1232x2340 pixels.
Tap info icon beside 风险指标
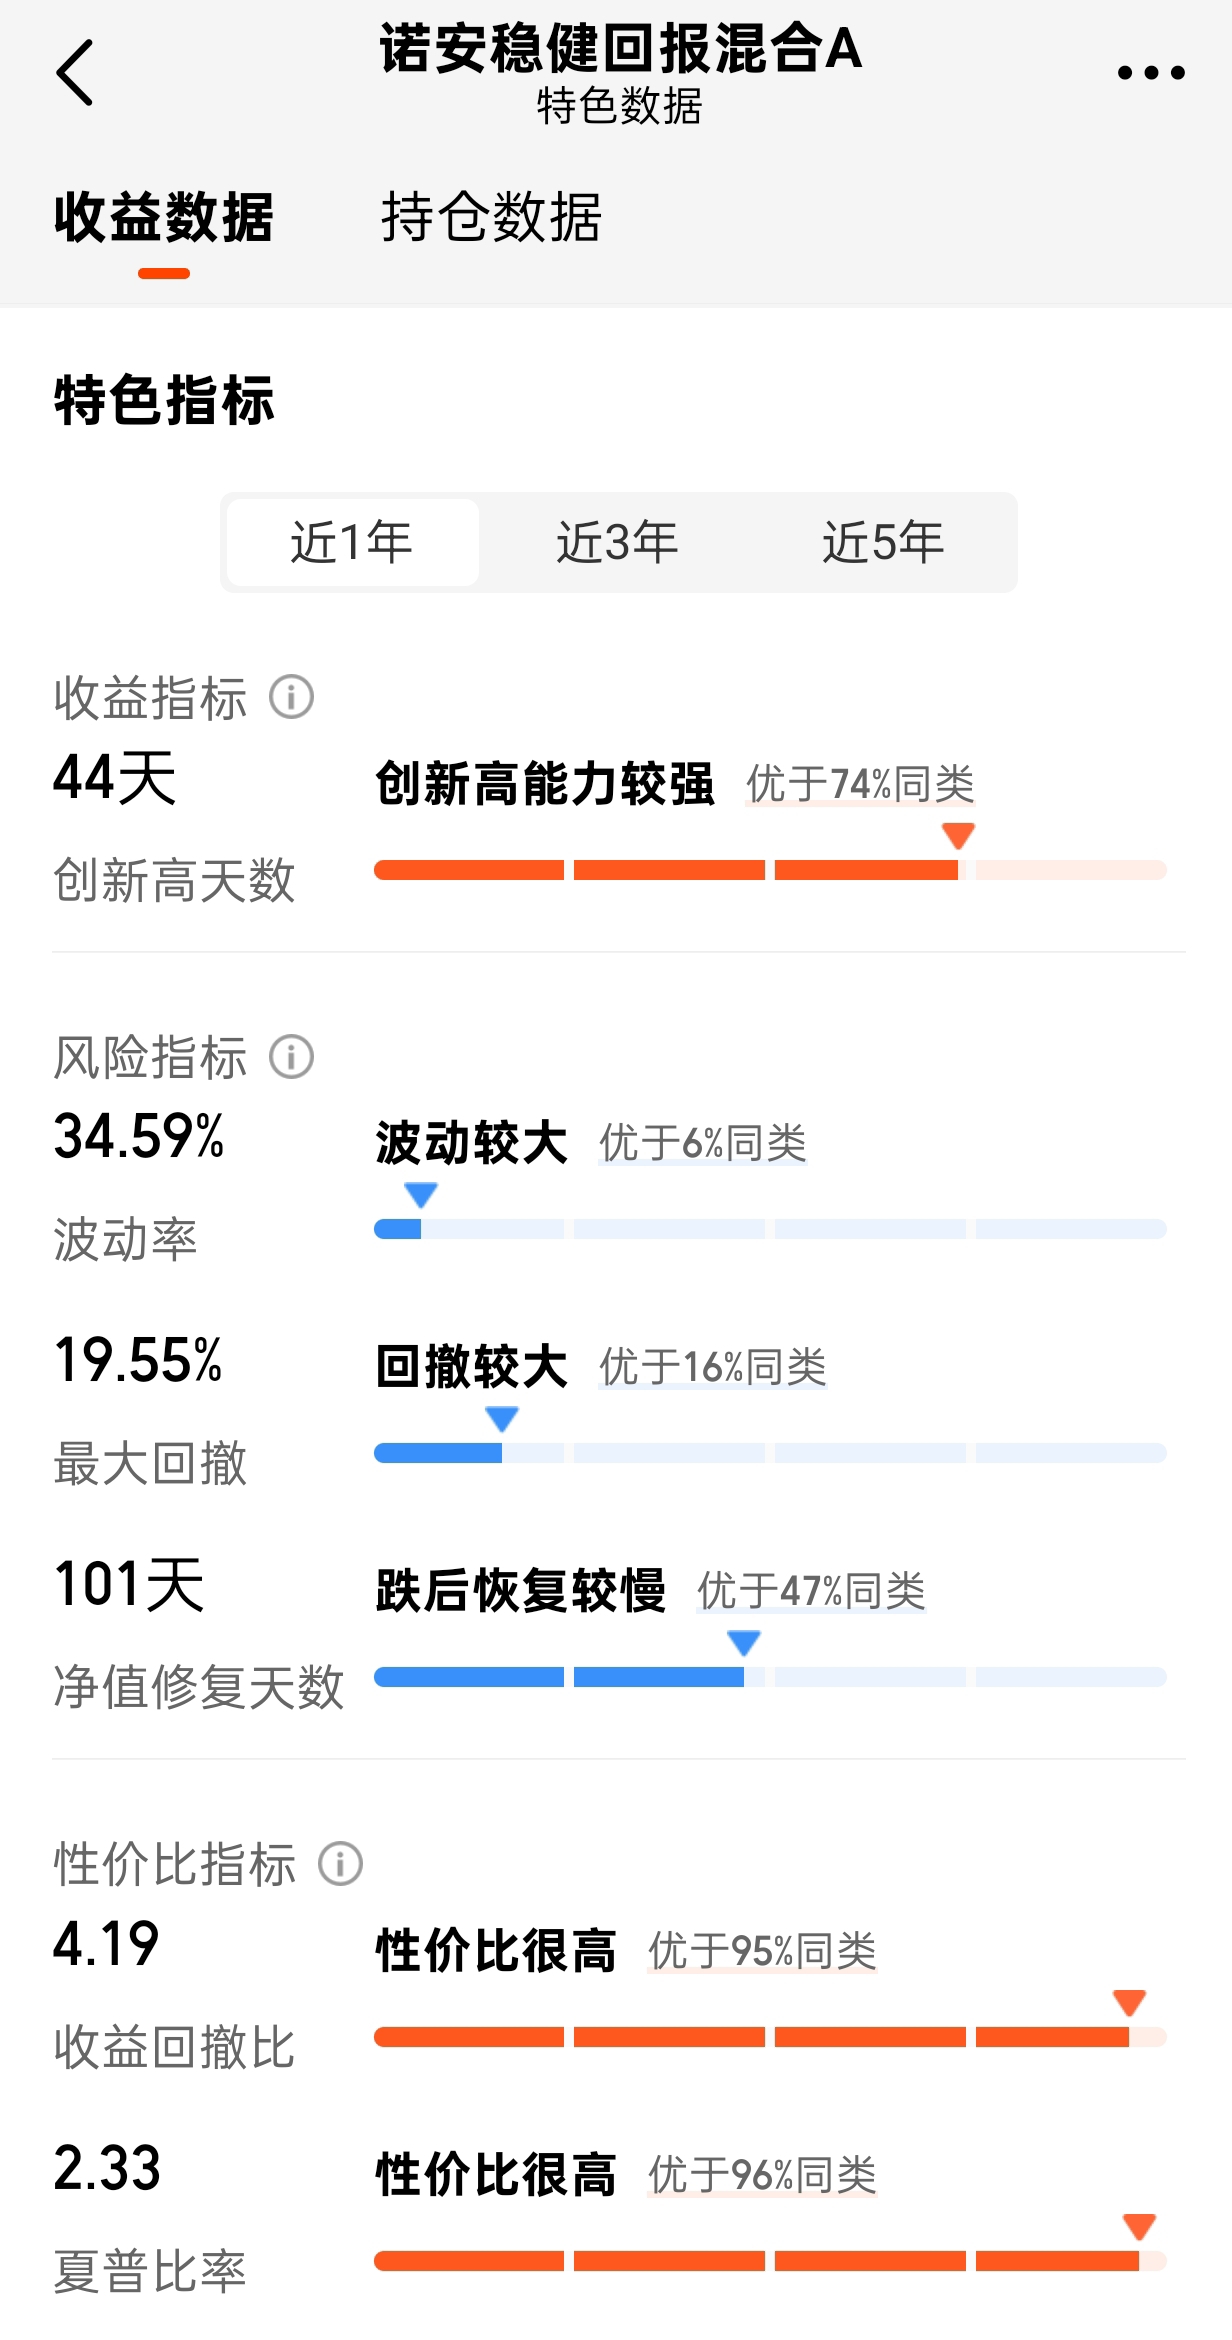[x=292, y=1057]
